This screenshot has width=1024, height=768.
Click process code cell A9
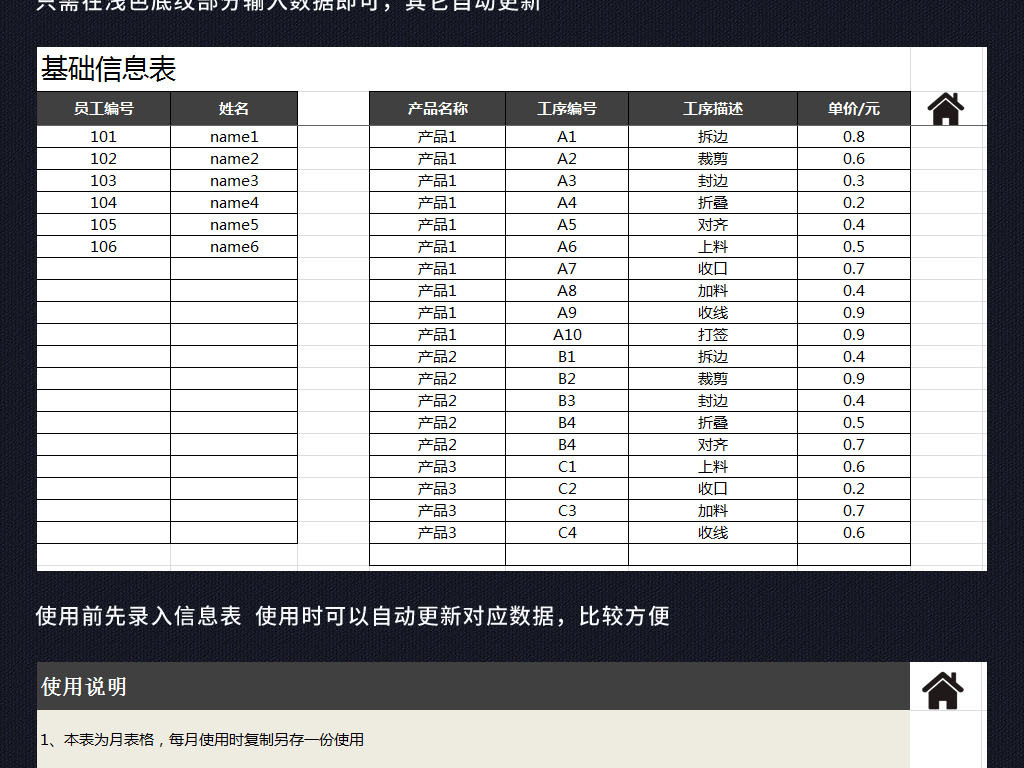tap(567, 313)
